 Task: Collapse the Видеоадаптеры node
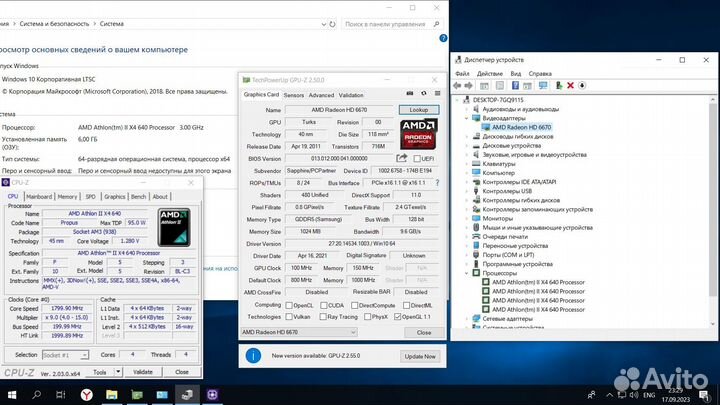(x=467, y=118)
